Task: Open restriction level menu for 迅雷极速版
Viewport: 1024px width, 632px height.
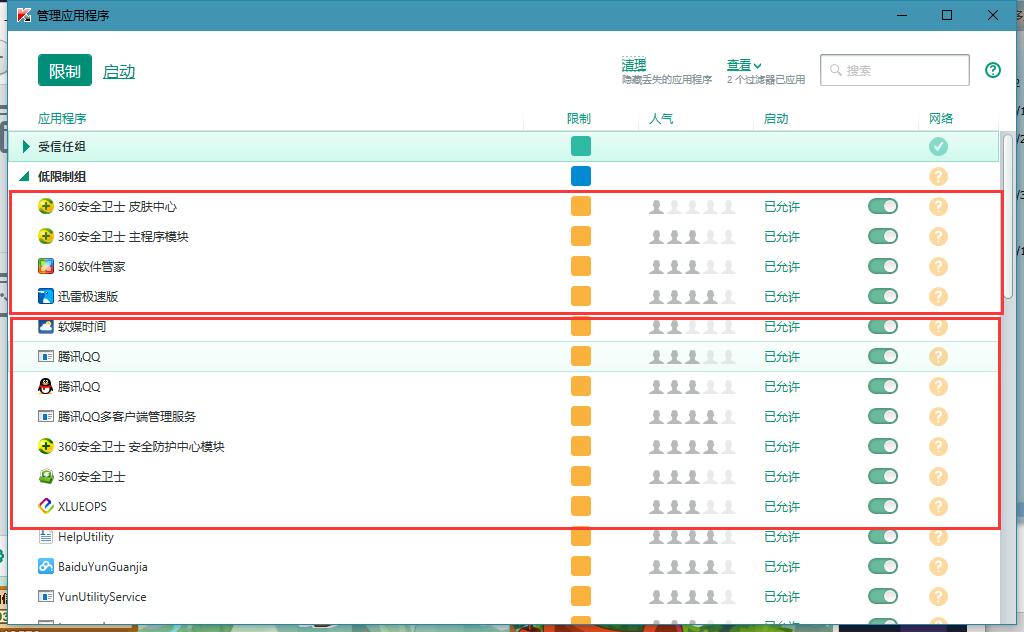Action: tap(581, 296)
